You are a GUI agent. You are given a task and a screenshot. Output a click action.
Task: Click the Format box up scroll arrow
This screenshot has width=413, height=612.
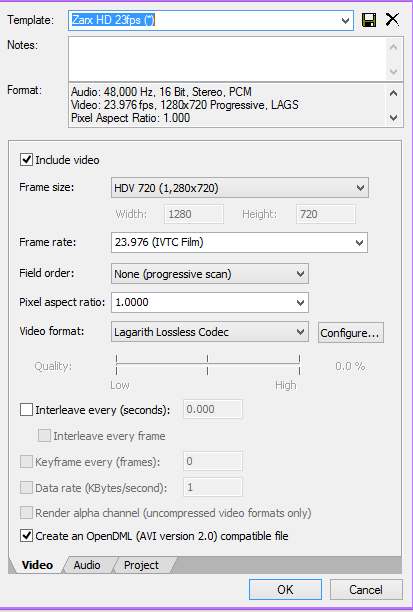pos(393,93)
